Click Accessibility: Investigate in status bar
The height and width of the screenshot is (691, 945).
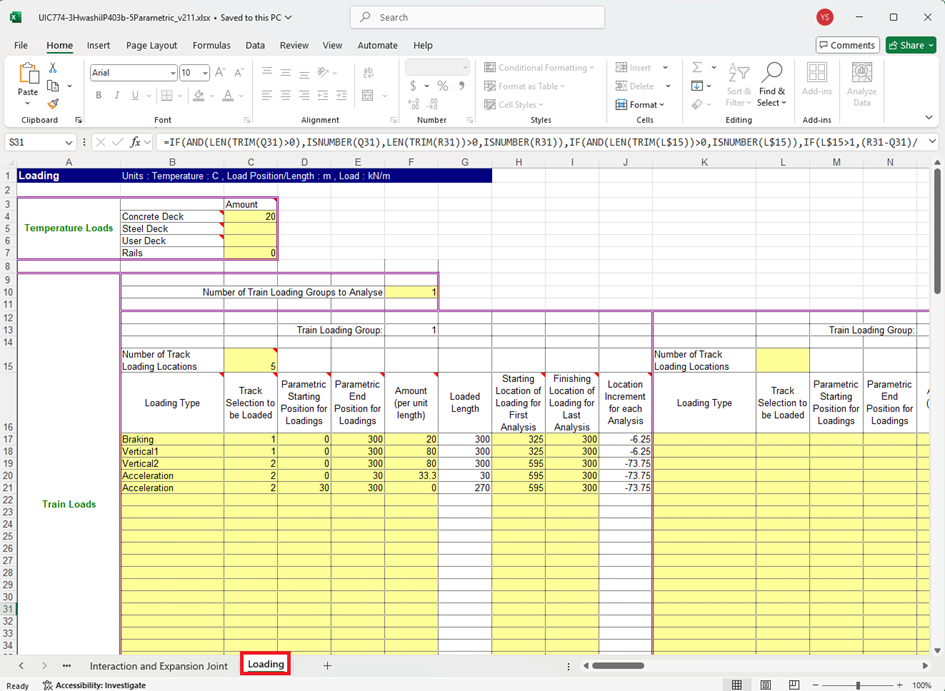[93, 685]
